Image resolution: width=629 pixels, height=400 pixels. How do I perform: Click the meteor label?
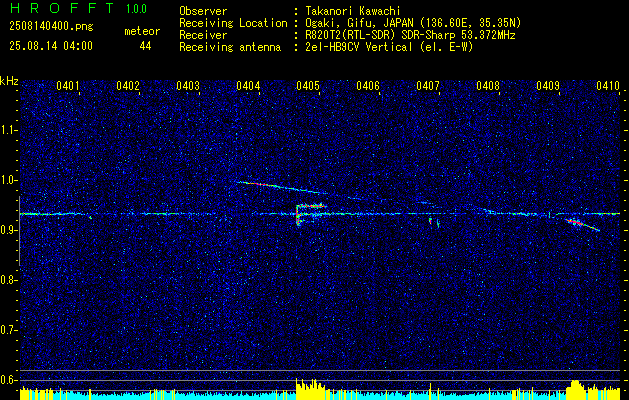coord(142,31)
